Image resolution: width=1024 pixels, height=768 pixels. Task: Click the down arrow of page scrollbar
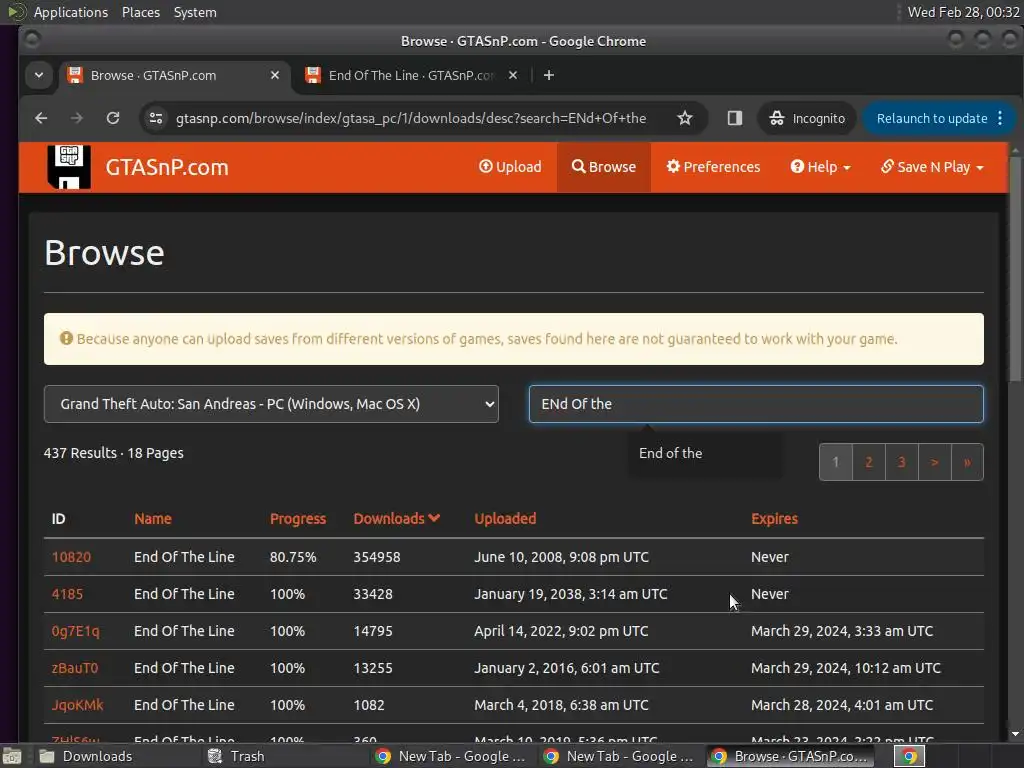pyautogui.click(x=1015, y=734)
